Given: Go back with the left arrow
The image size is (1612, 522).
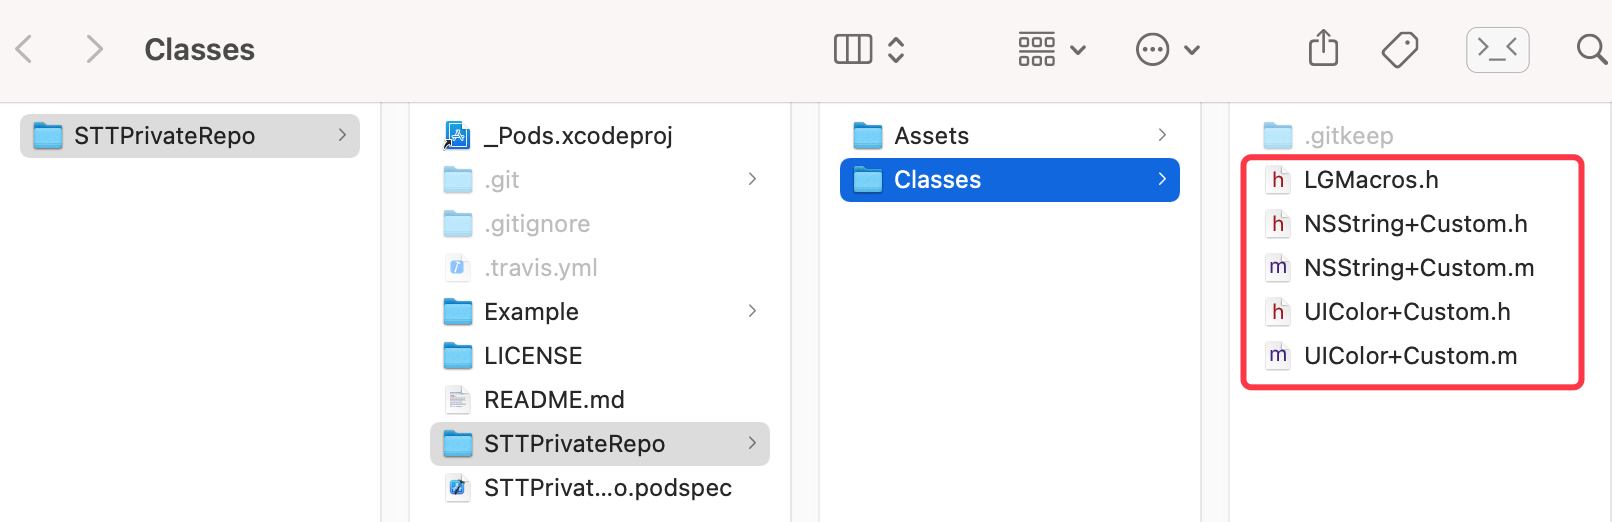Looking at the screenshot, I should pos(25,49).
